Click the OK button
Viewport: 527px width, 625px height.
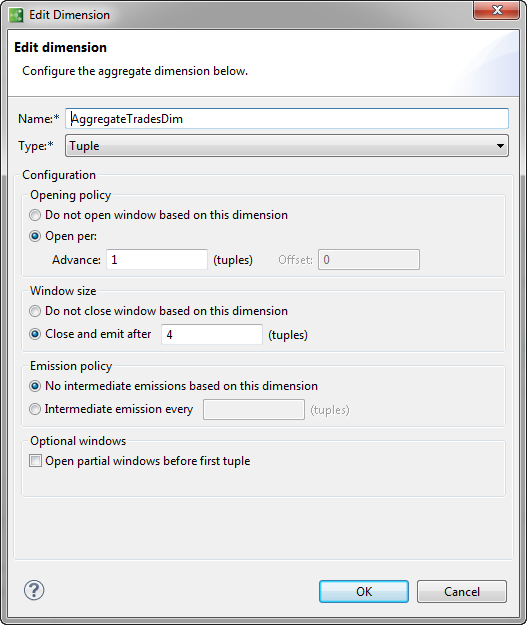pos(364,592)
